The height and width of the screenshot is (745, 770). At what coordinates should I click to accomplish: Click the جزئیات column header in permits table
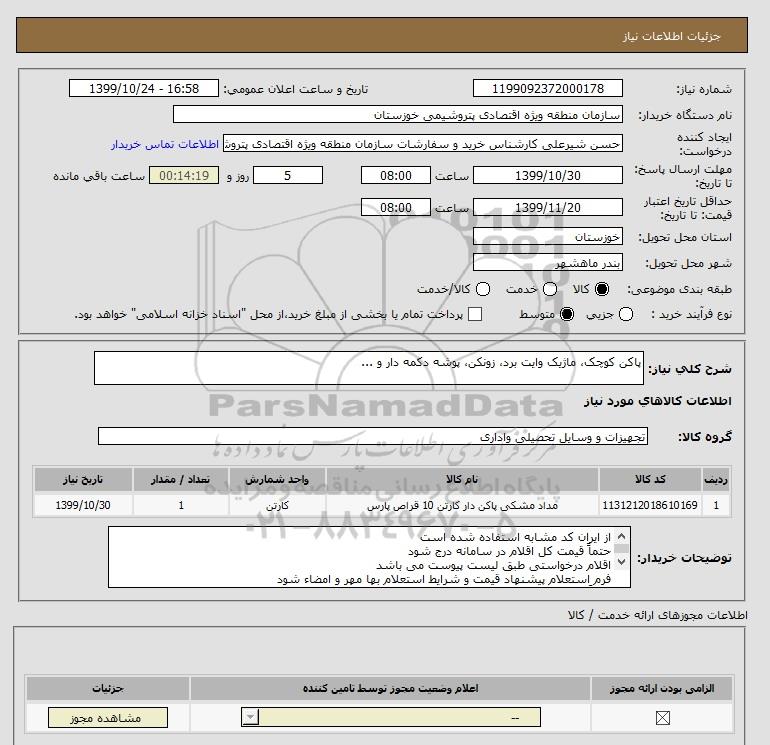108,689
